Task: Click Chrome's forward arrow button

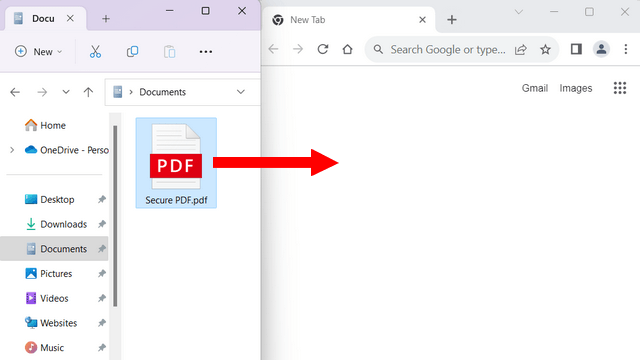Action: point(298,49)
